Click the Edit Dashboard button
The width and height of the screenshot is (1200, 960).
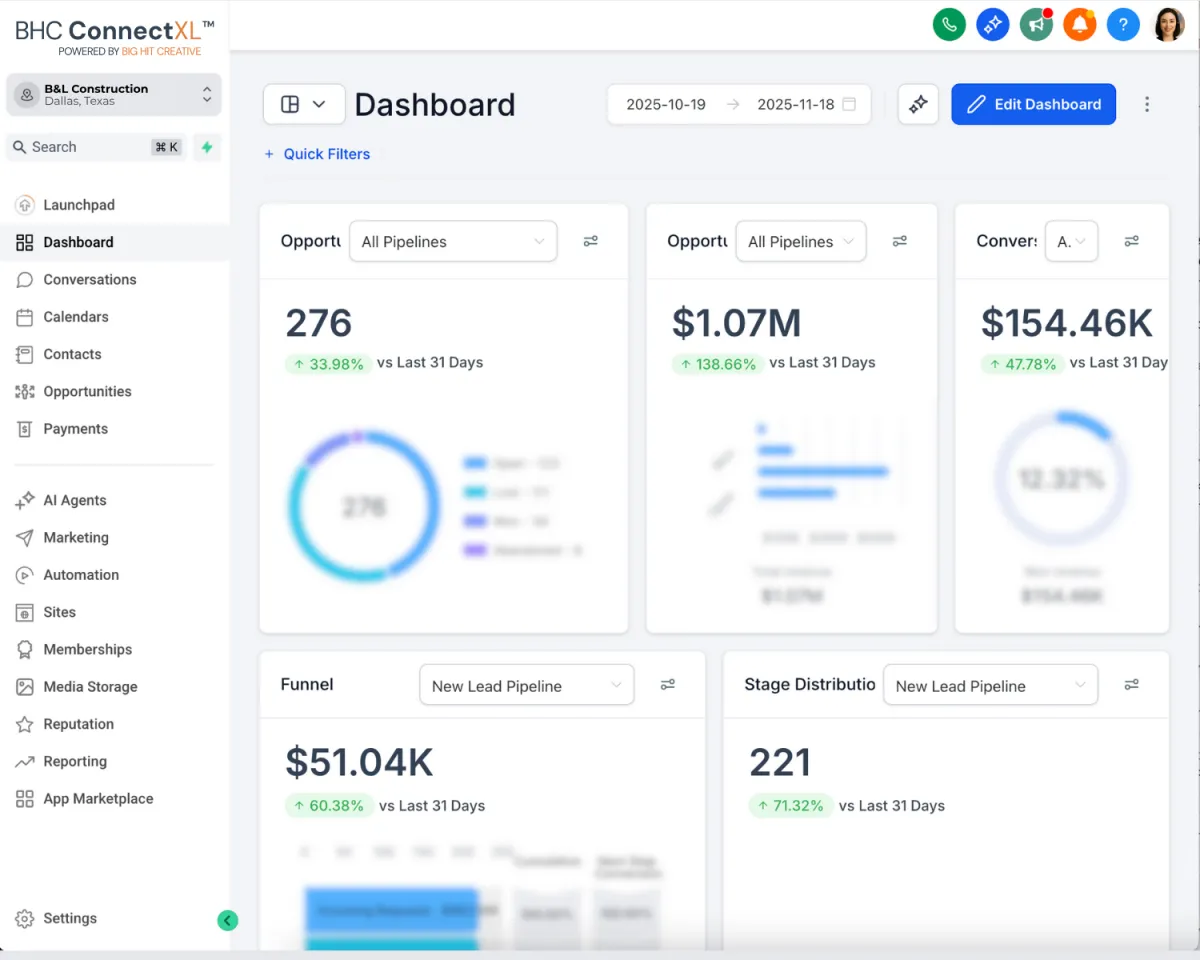(1033, 104)
